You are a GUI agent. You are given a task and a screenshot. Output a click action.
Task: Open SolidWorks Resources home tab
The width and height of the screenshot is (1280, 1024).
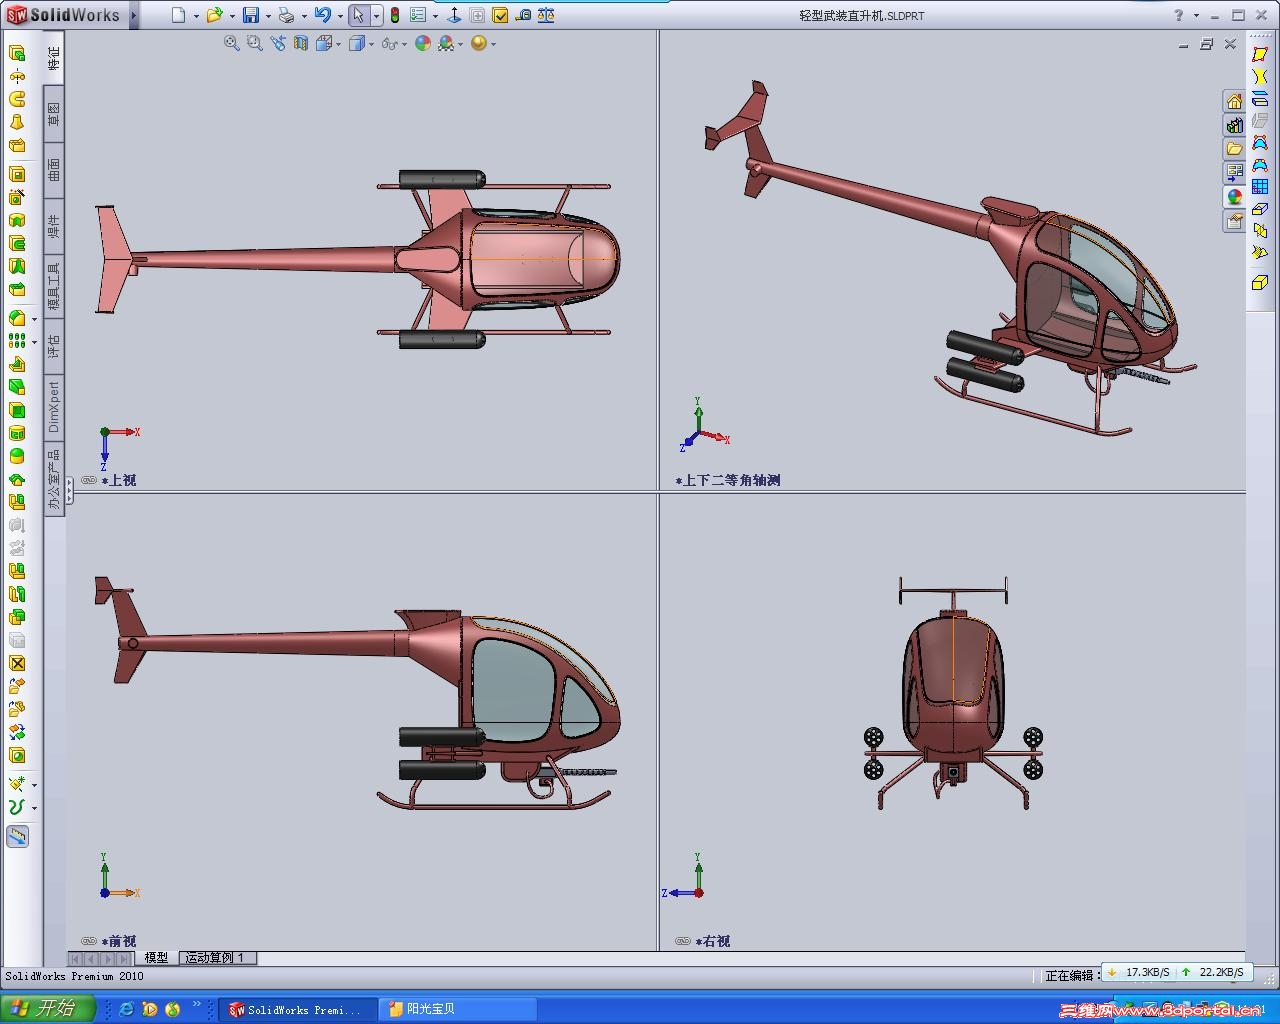1235,101
